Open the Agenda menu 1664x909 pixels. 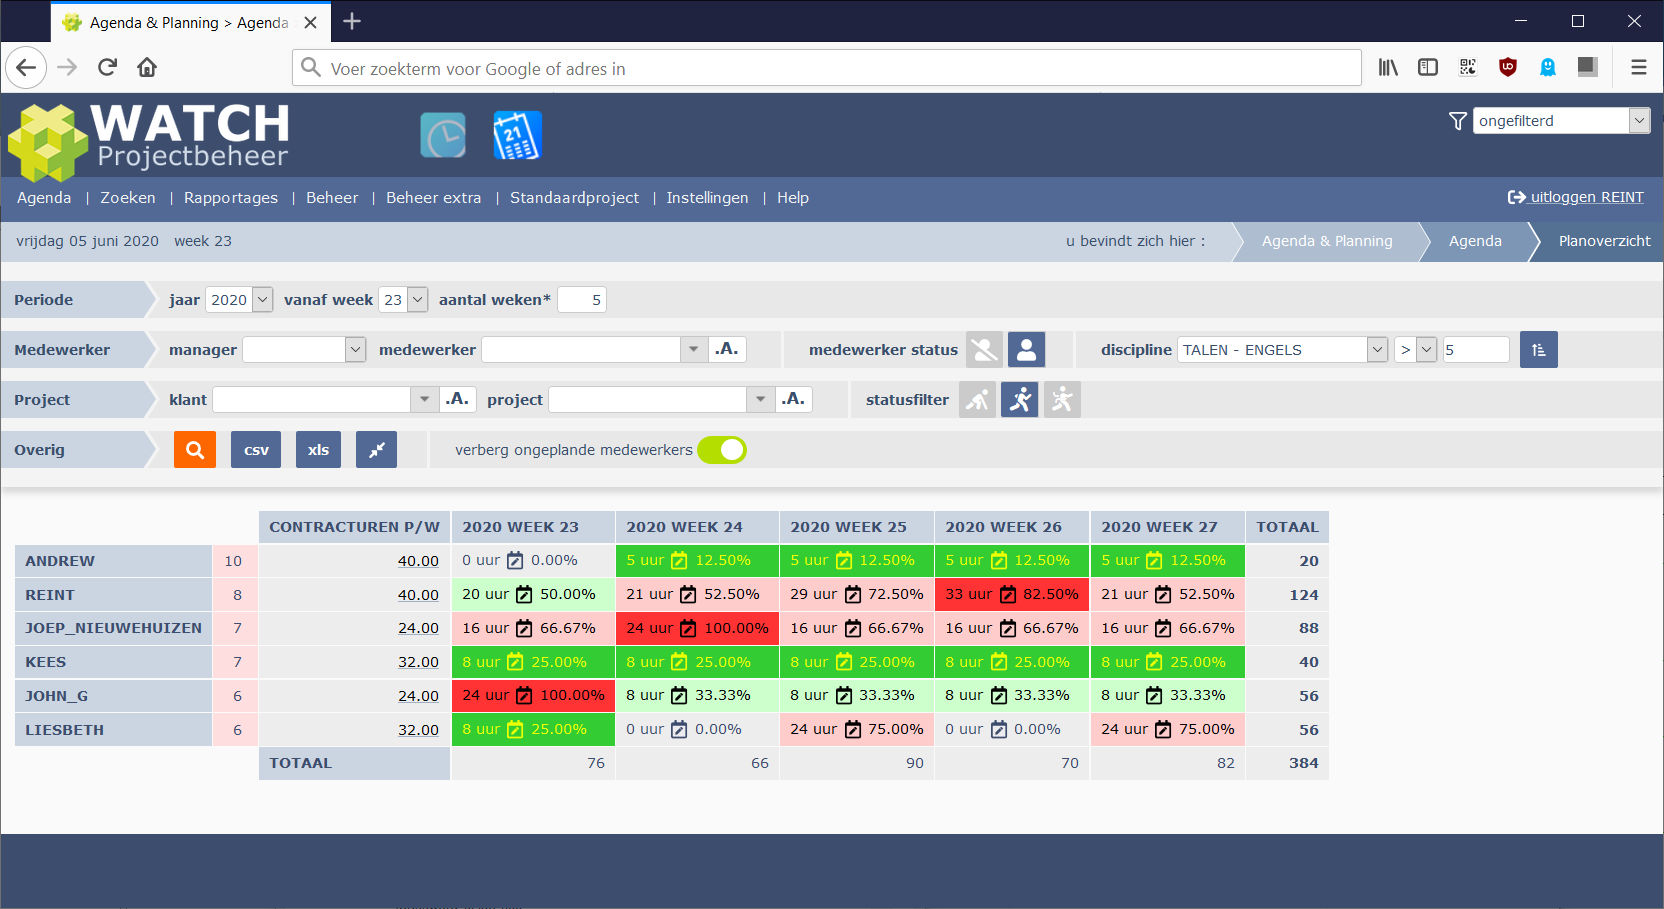pyautogui.click(x=44, y=198)
